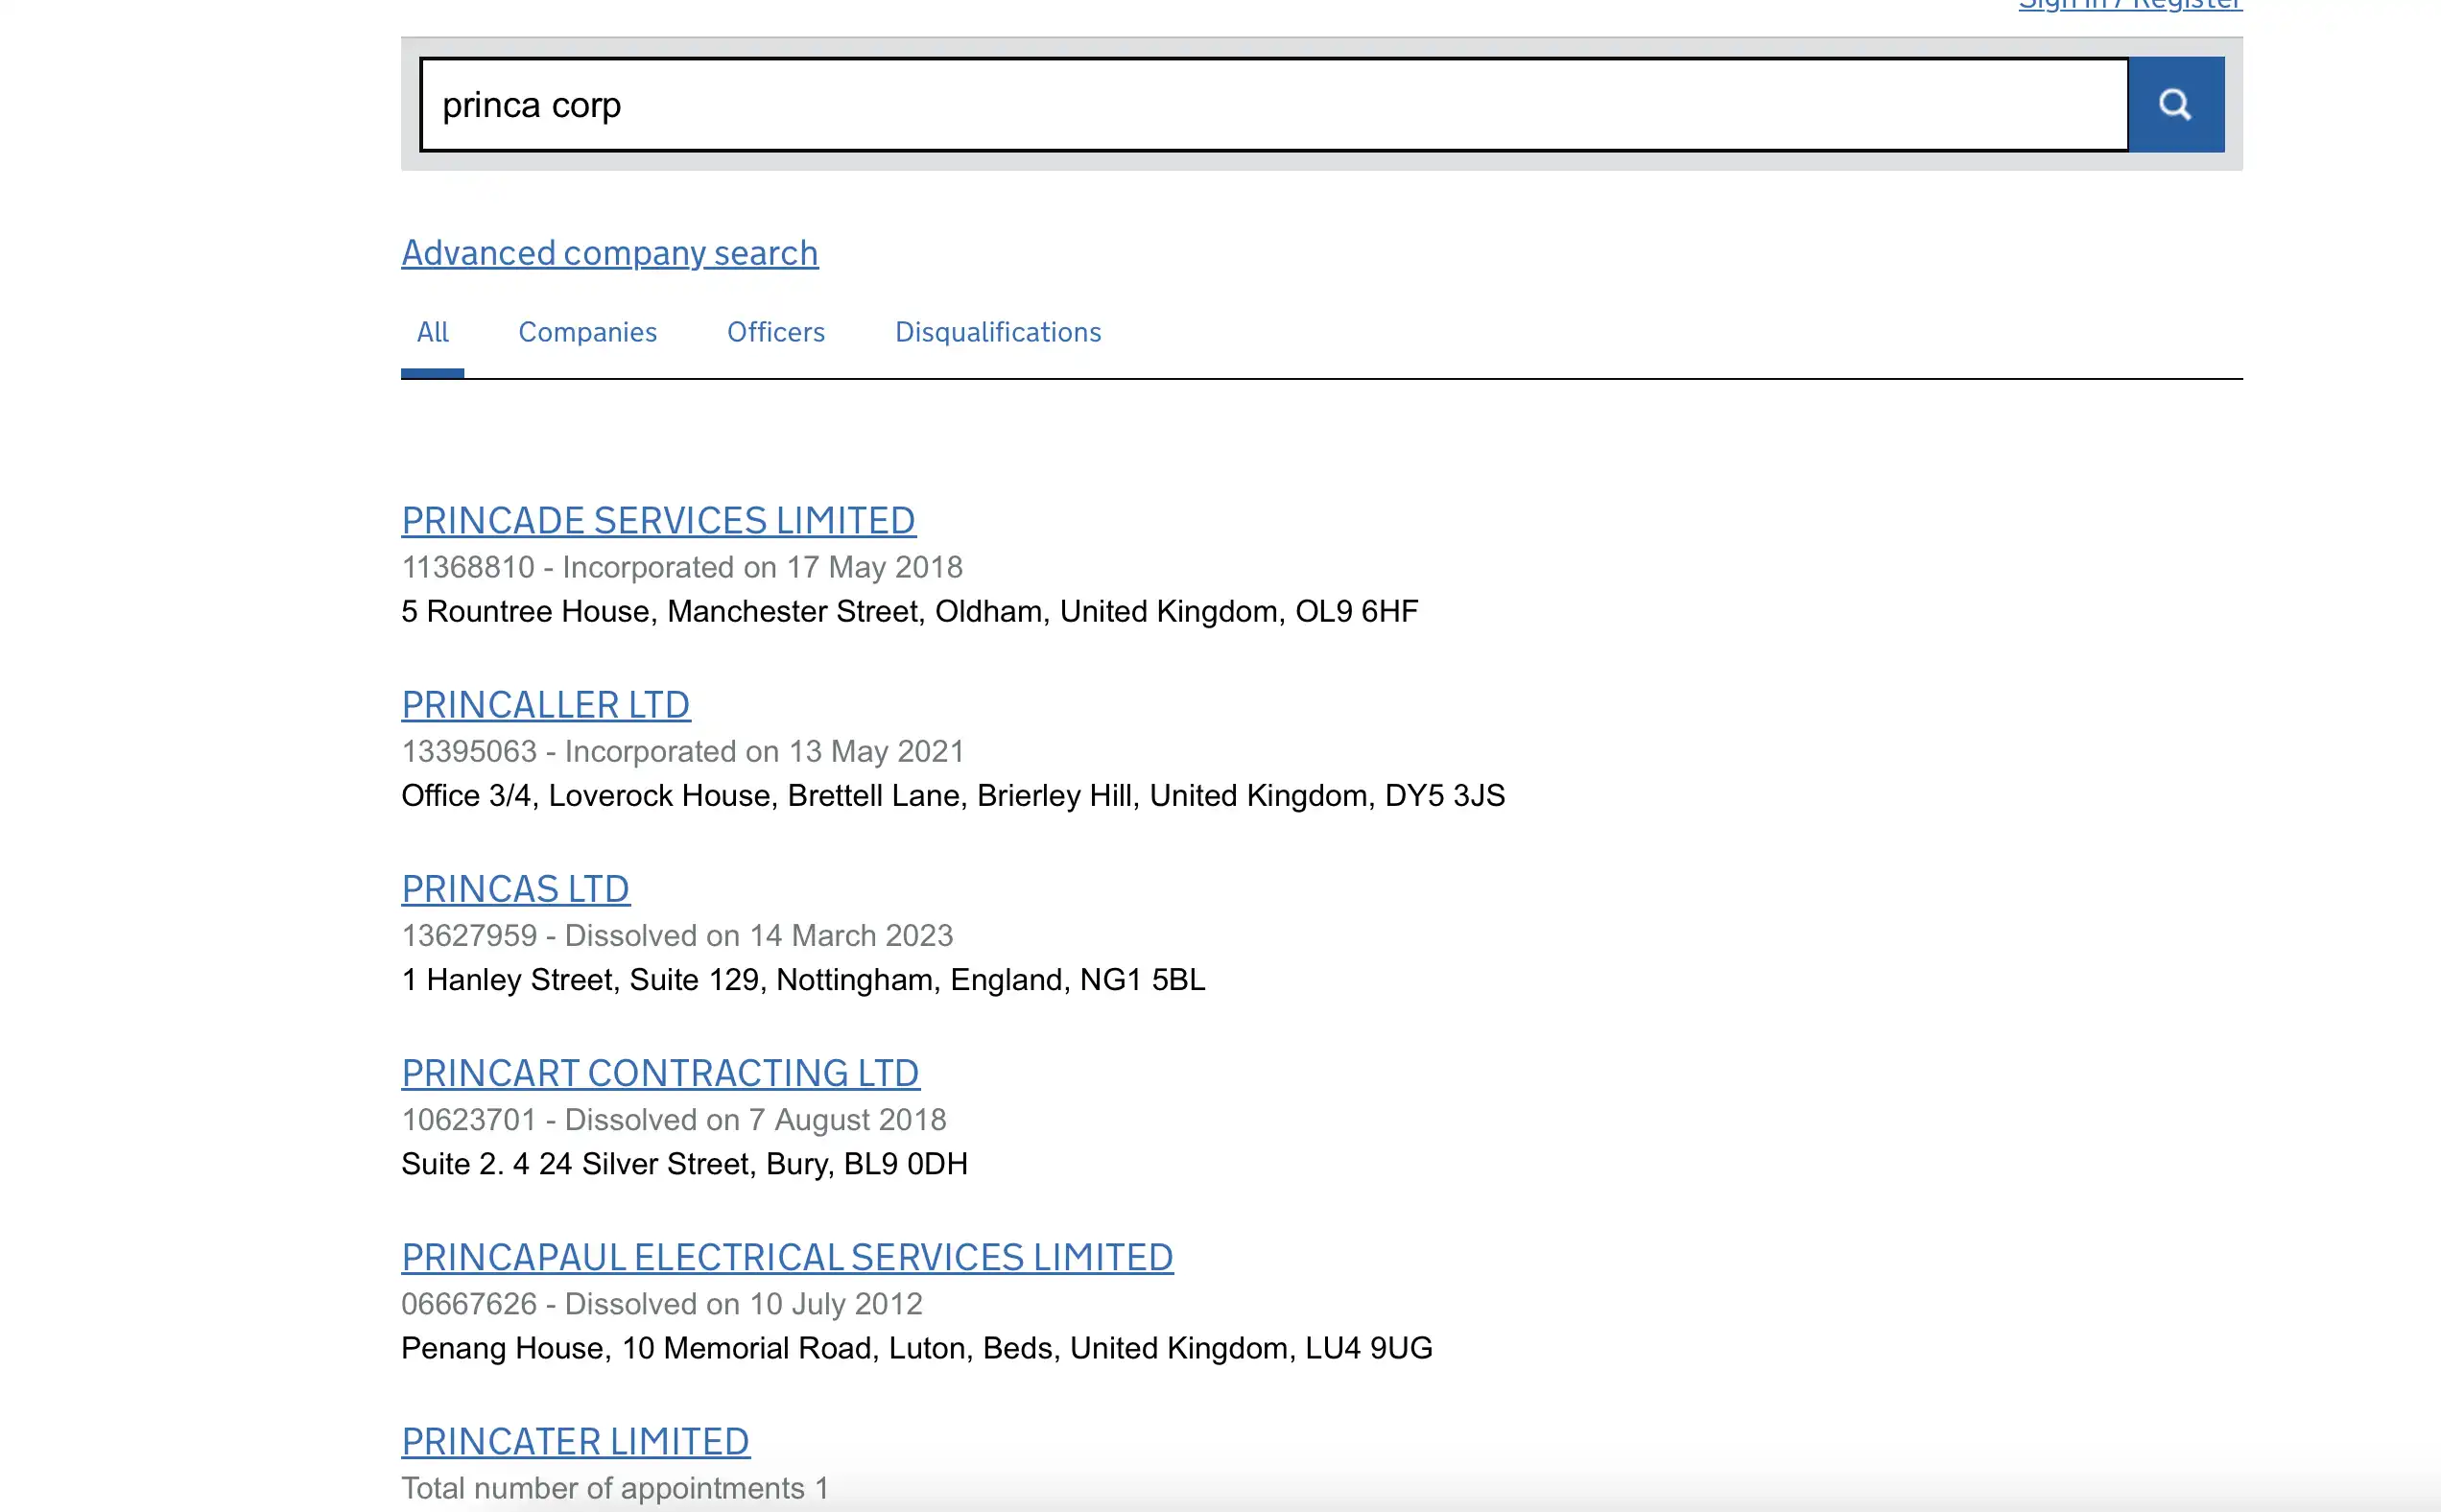The image size is (2441, 1512).
Task: Focus the 'princa corp' search field
Action: 1274,104
